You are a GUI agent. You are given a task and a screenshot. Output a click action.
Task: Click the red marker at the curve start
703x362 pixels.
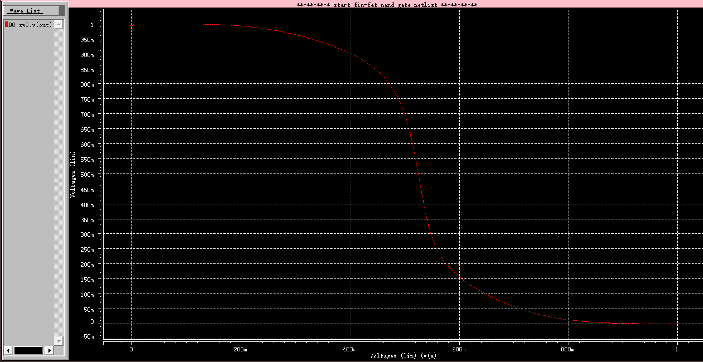[x=131, y=24]
